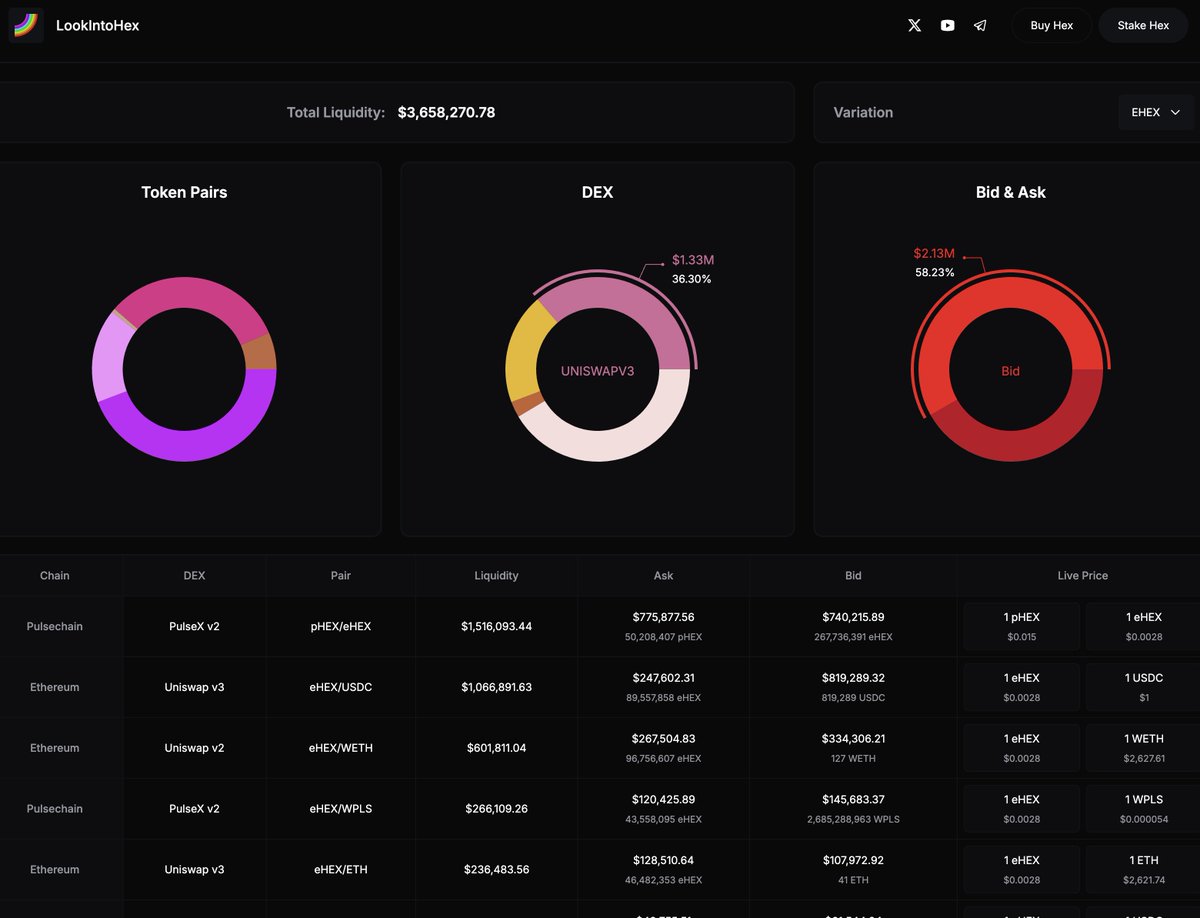Click the pHEX/eHEX pair cell
The width and height of the screenshot is (1200, 918).
click(x=341, y=627)
